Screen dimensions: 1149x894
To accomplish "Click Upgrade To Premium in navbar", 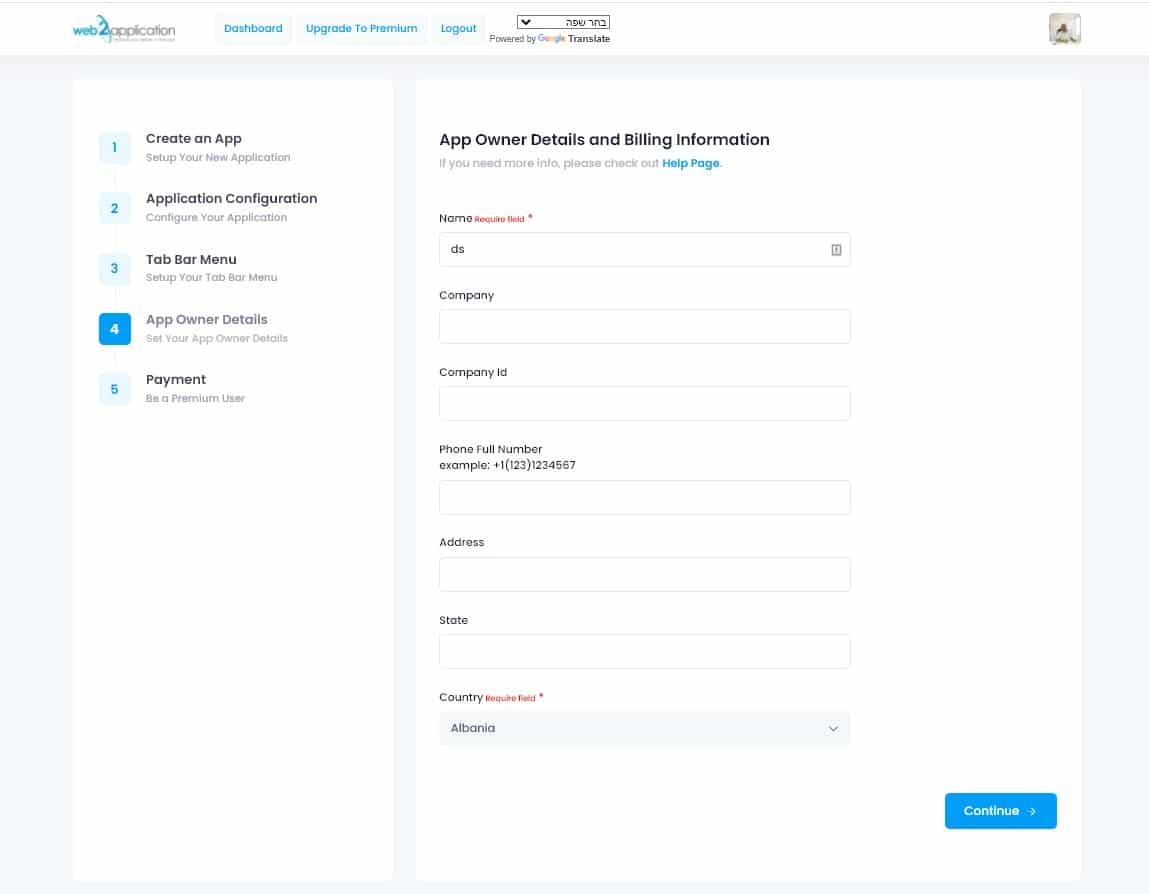I will [361, 29].
